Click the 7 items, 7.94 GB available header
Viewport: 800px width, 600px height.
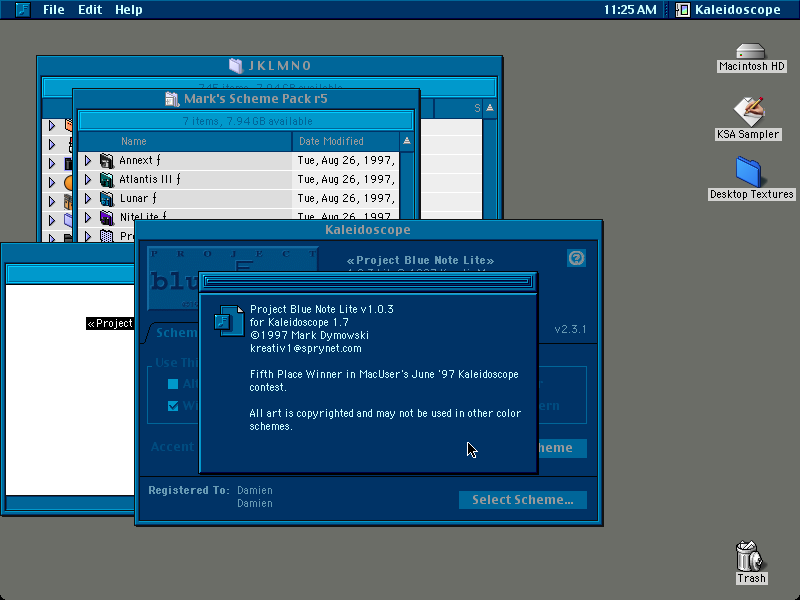click(247, 121)
